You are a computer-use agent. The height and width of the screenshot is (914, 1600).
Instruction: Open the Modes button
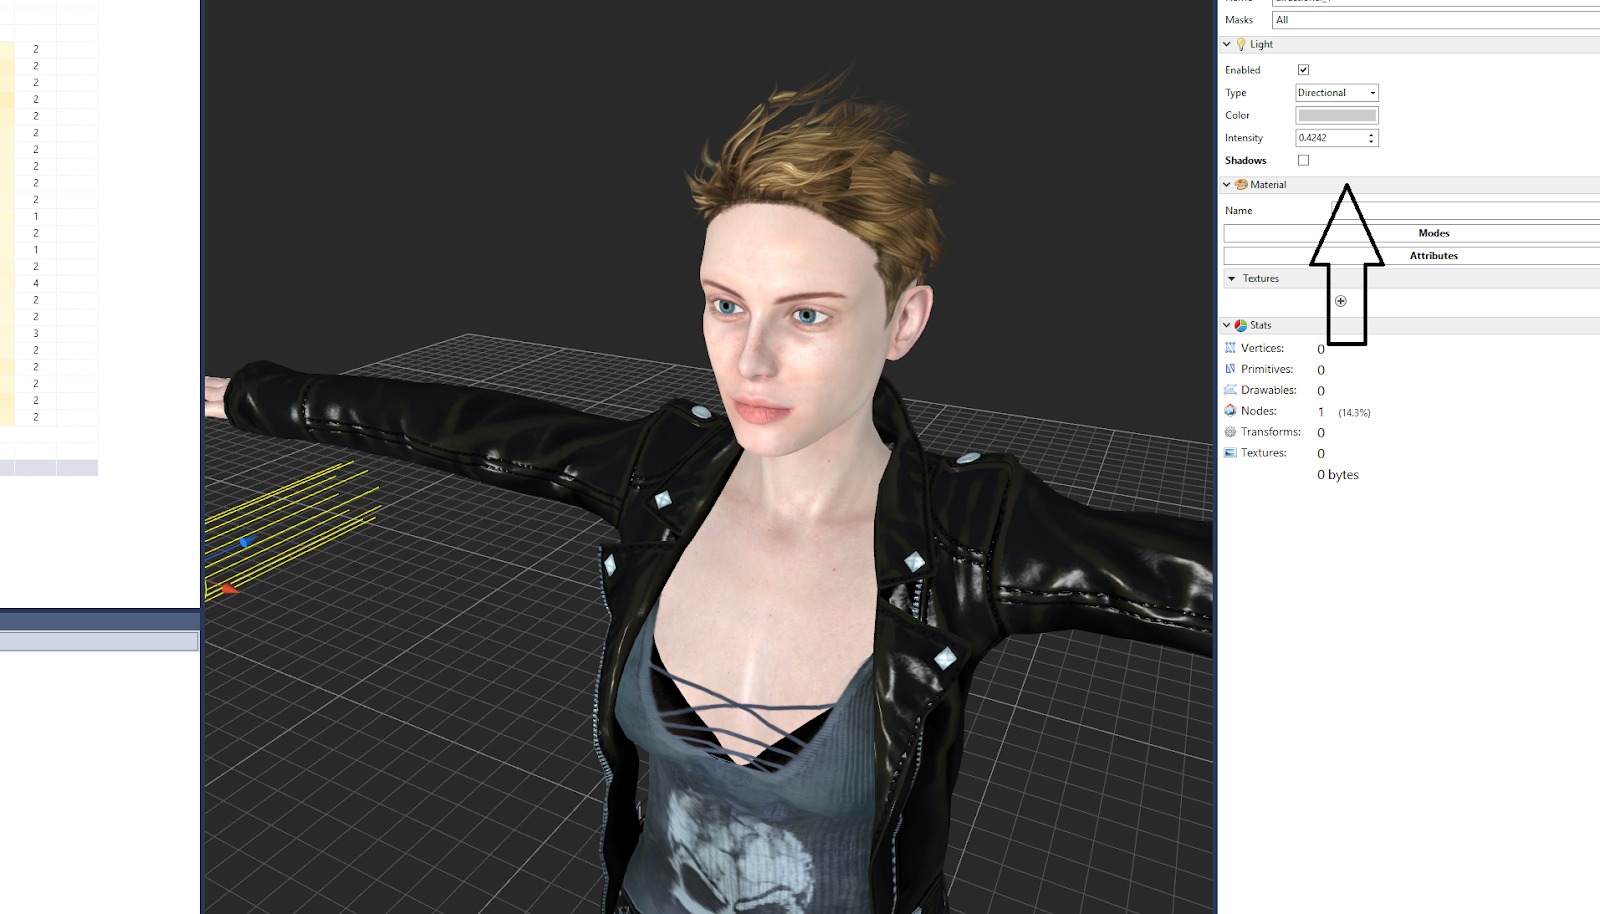point(1412,233)
